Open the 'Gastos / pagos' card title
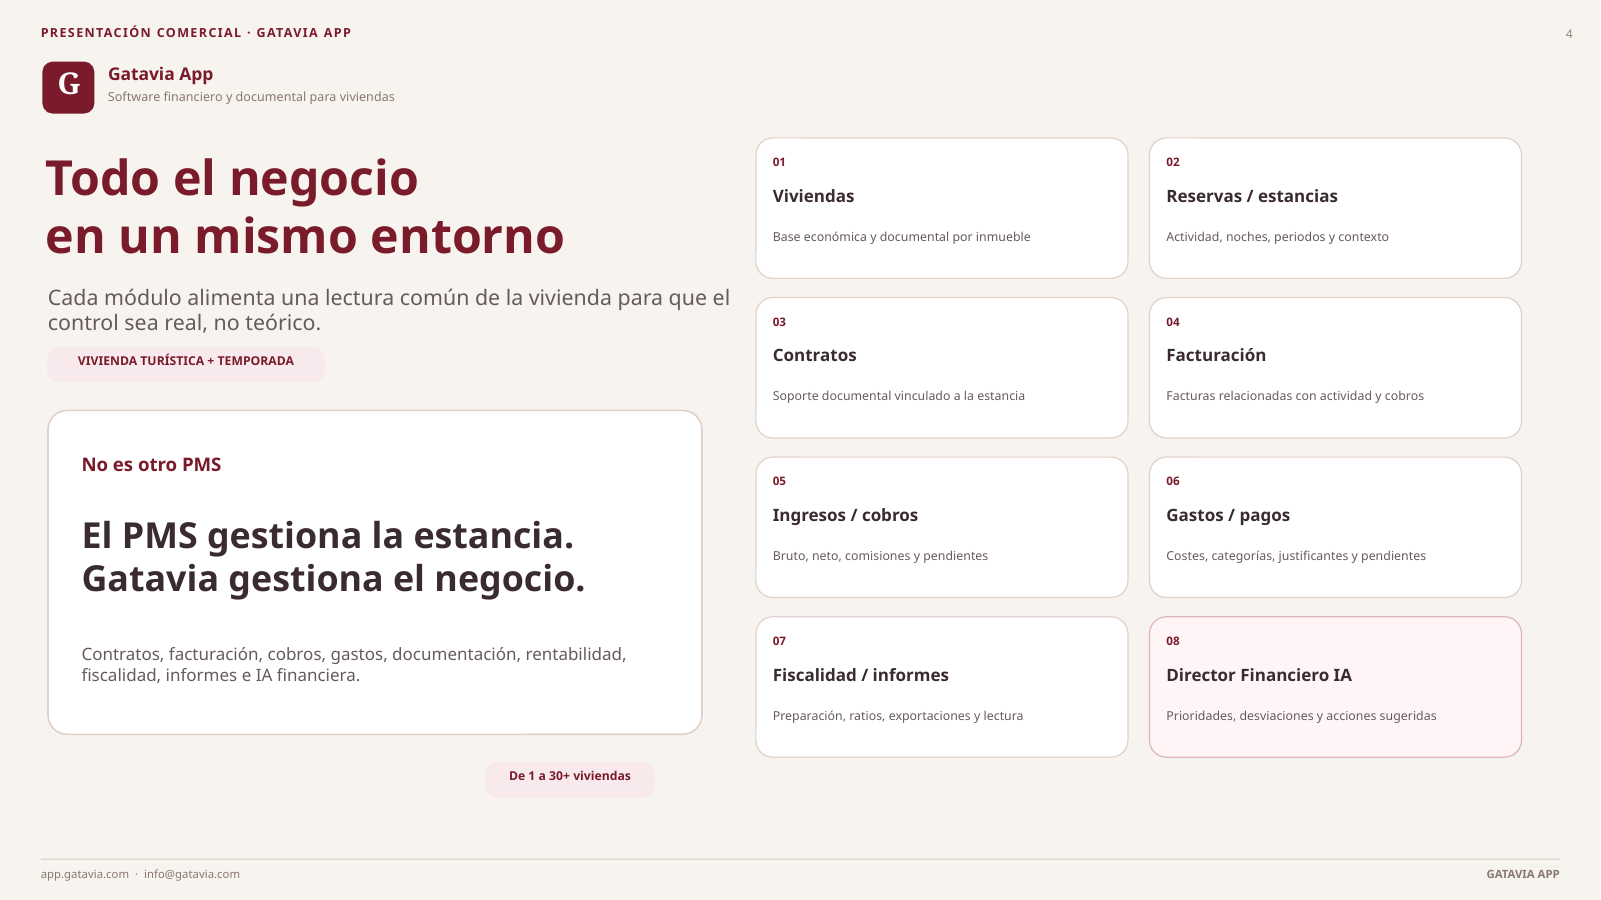 (x=1228, y=516)
